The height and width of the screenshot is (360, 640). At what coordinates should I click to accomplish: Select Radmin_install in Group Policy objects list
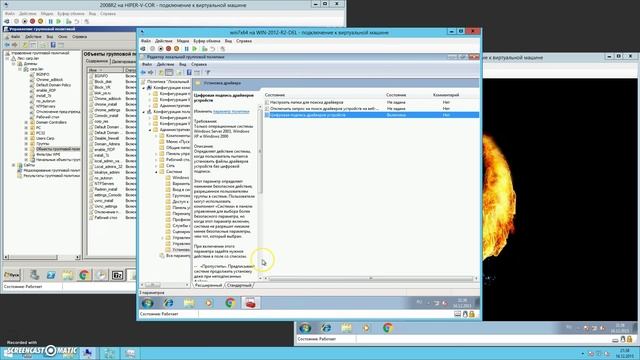click(x=106, y=189)
